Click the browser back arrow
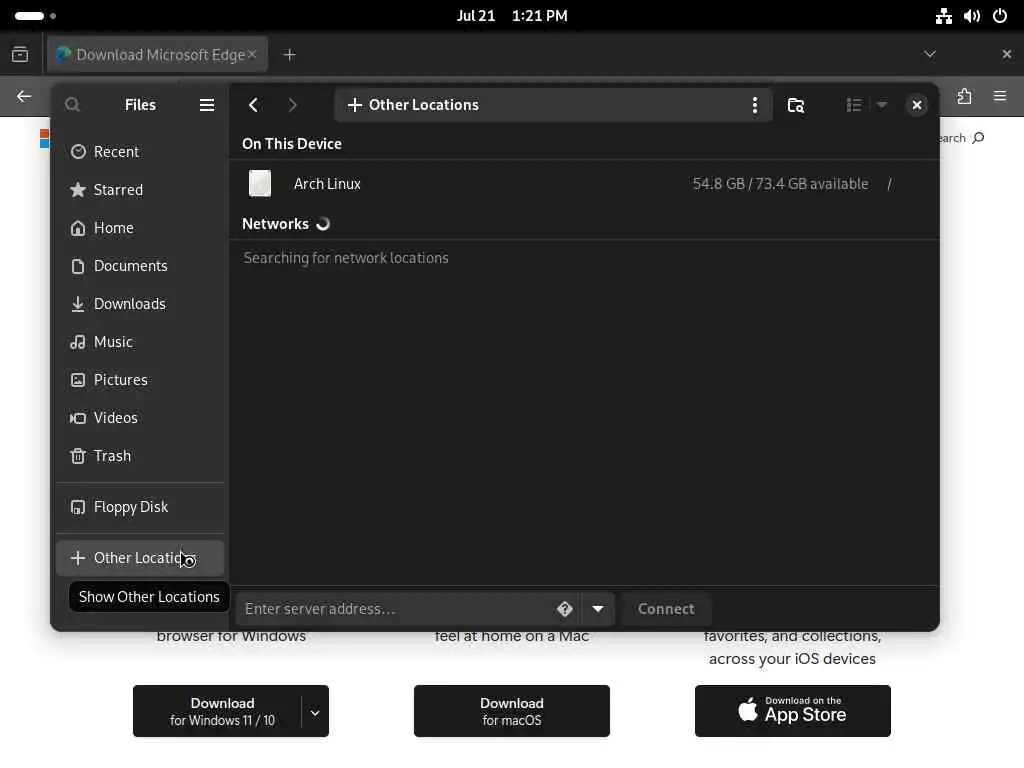This screenshot has height=768, width=1024. point(24,97)
